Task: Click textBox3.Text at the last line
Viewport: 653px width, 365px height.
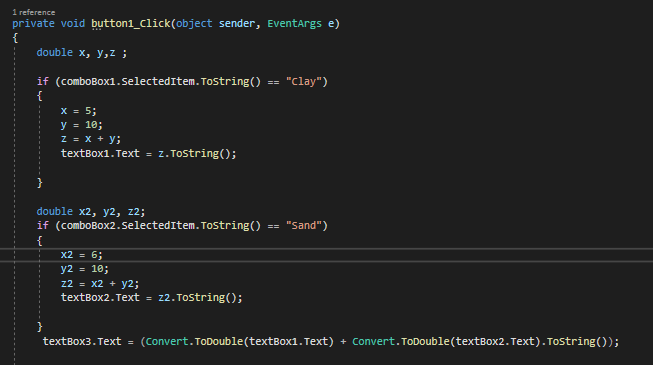Action: (x=82, y=342)
